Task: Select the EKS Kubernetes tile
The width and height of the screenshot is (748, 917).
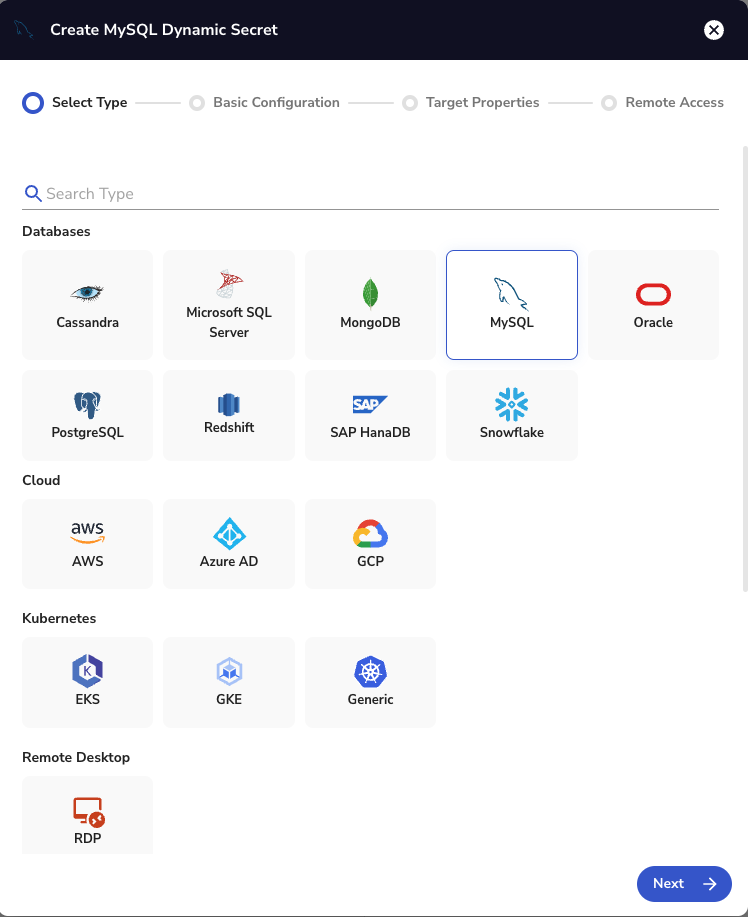Action: pos(87,682)
